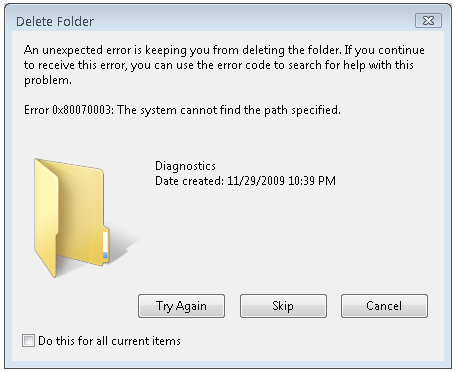Click the folder icon's drop shadow
456x372 pixels.
pos(125,248)
